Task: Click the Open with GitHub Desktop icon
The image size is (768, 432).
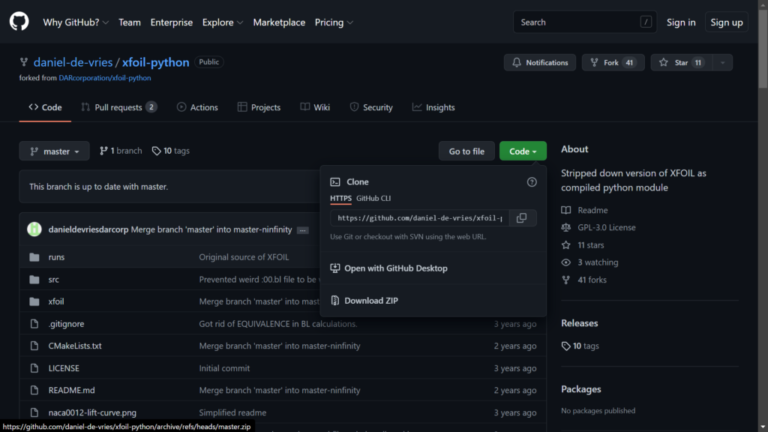Action: 335,268
